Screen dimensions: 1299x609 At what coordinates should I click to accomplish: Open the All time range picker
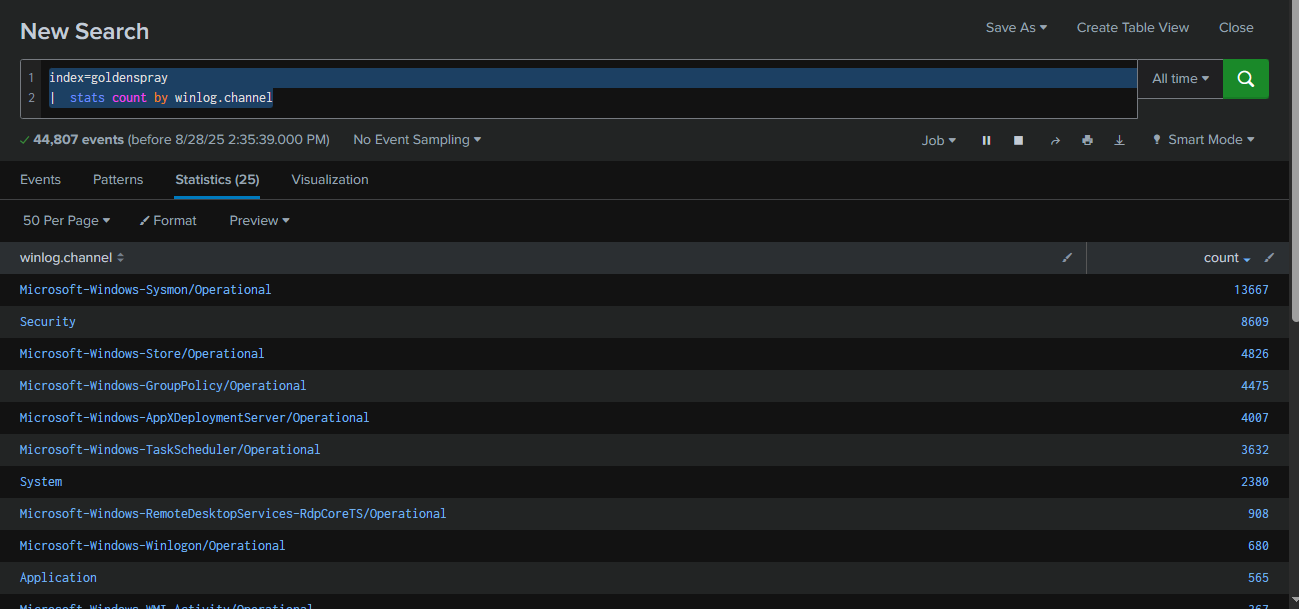coord(1180,79)
